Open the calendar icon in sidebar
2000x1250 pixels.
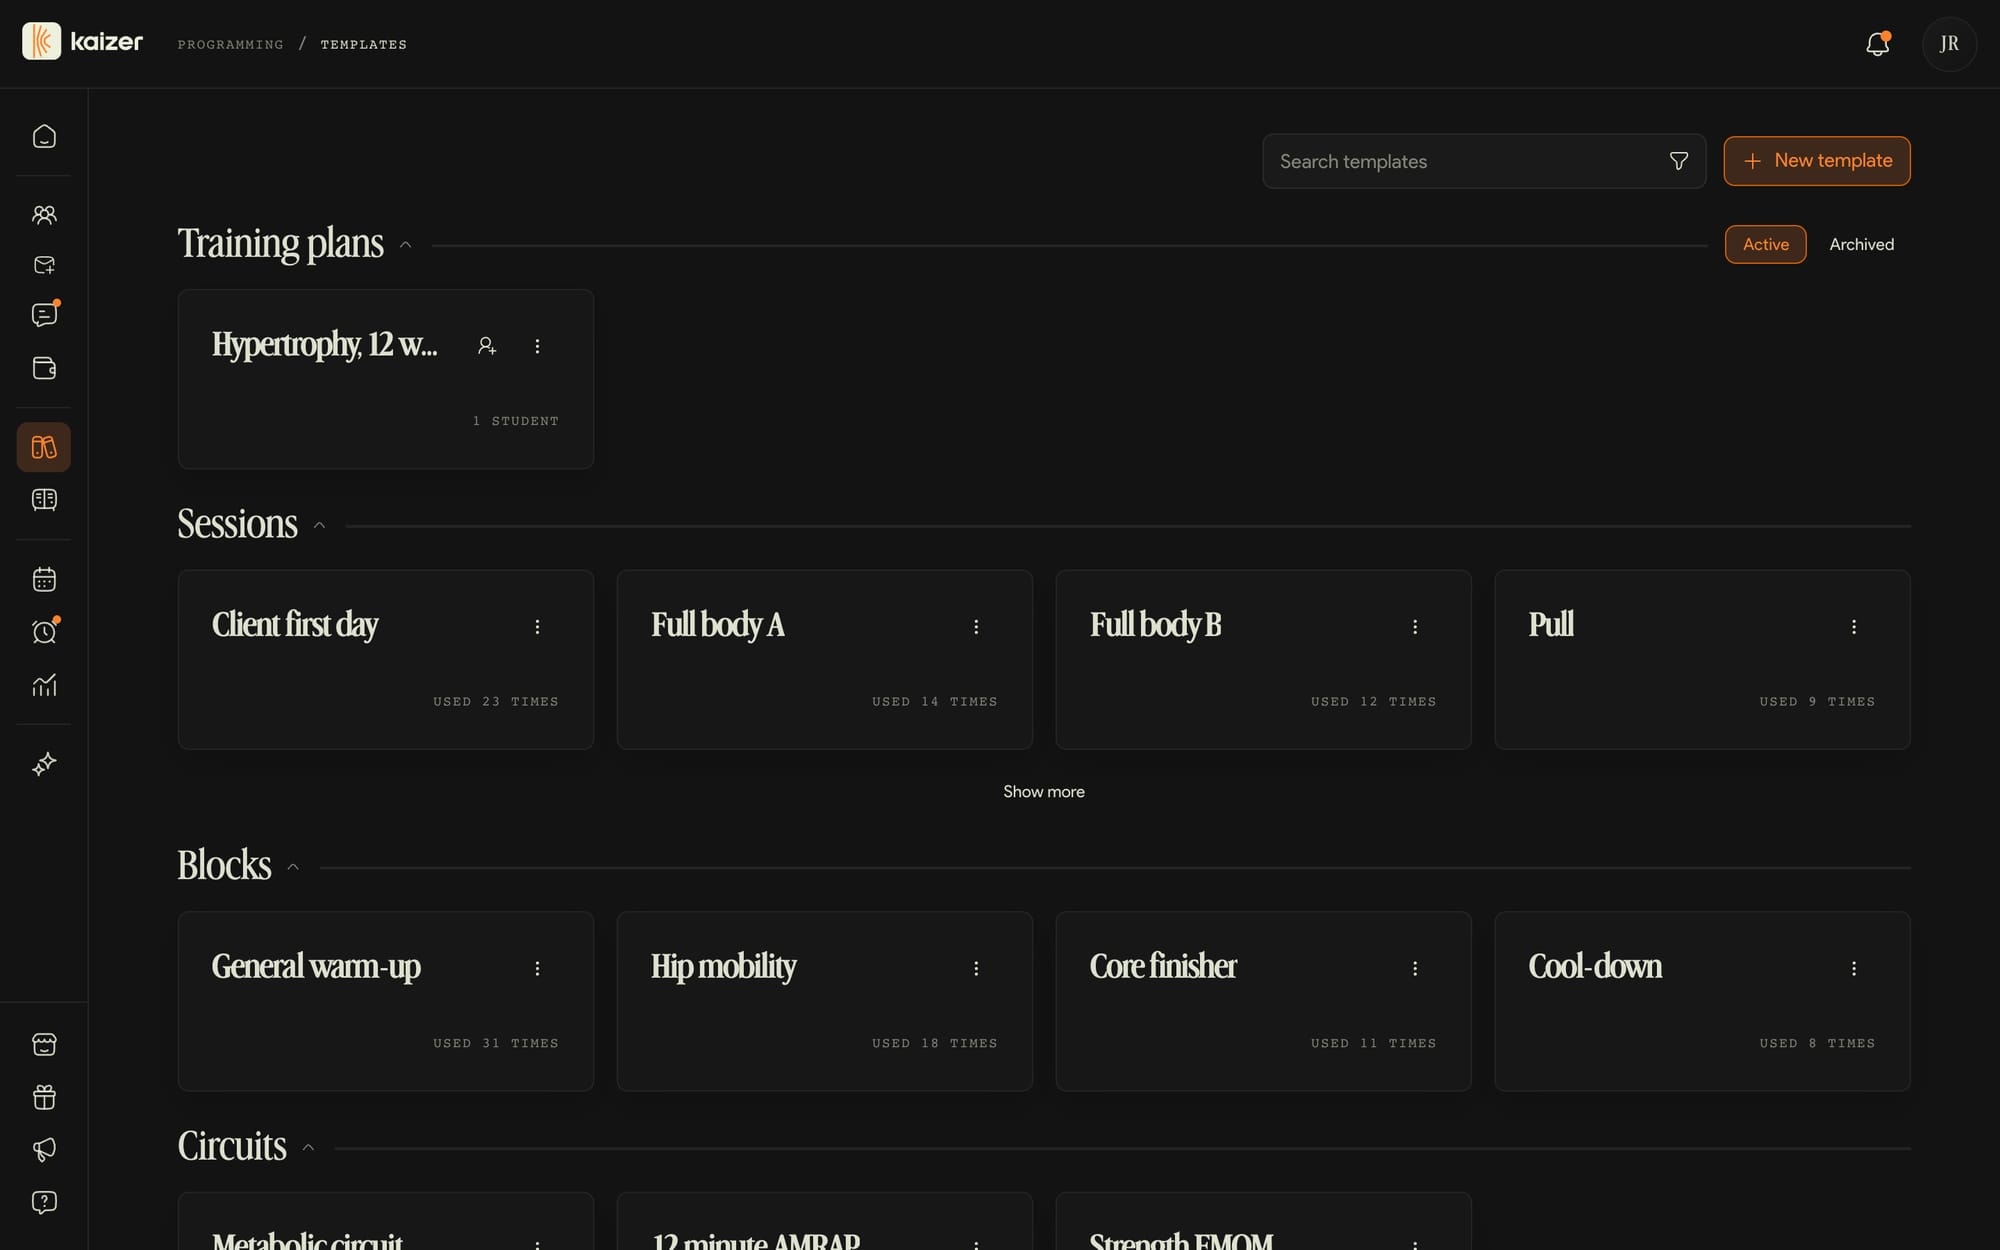pos(44,579)
